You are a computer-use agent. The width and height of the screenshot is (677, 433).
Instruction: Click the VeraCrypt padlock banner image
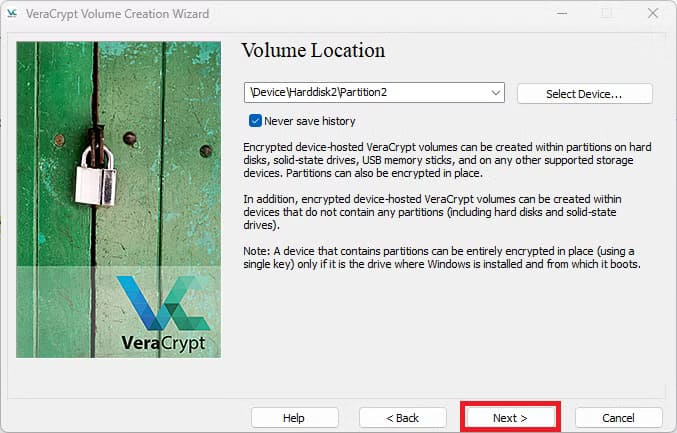[118, 199]
